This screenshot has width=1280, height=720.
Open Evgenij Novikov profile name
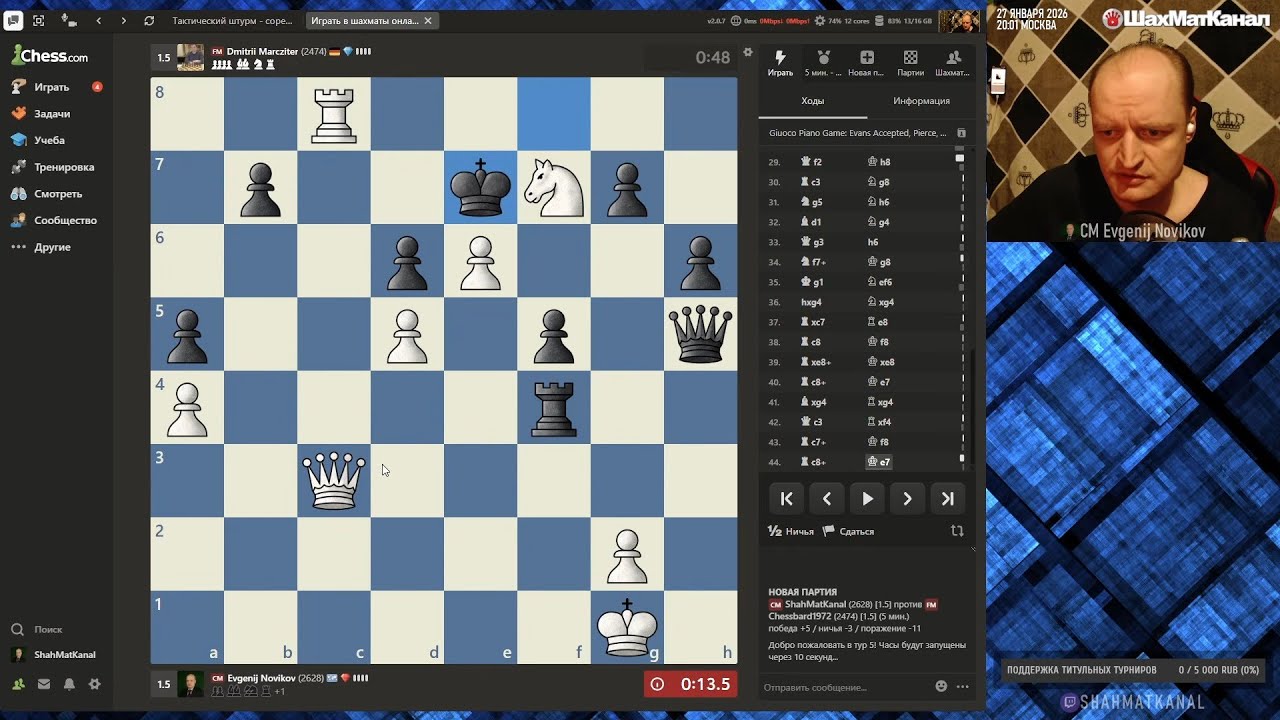coord(262,678)
